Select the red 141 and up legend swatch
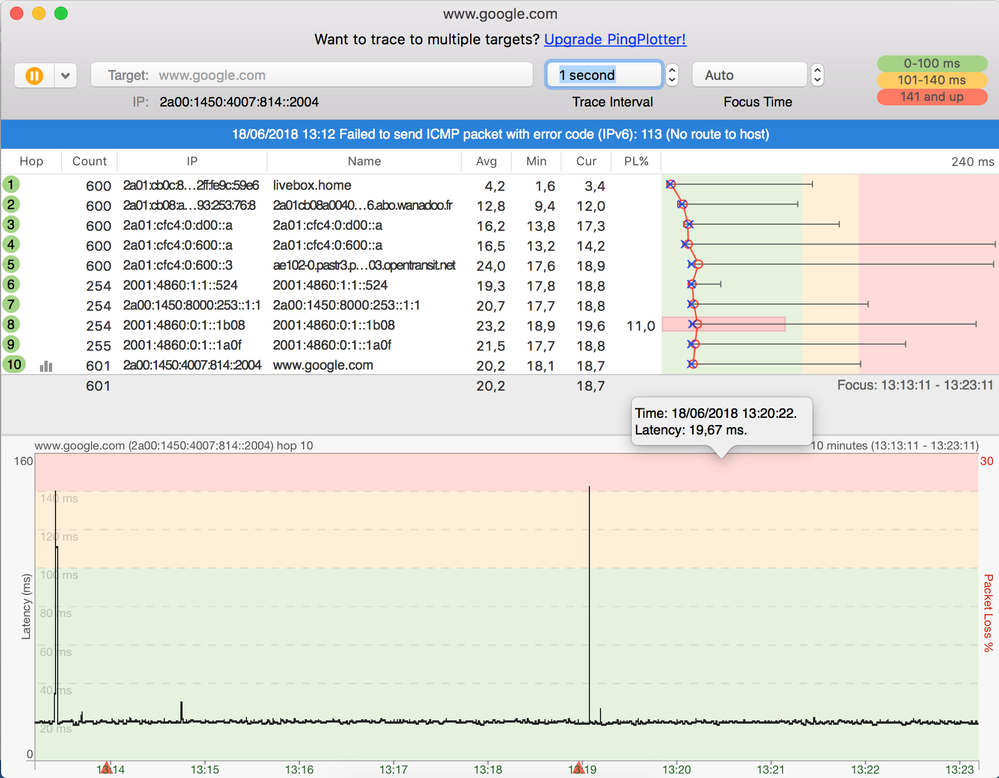Image resolution: width=999 pixels, height=778 pixels. click(931, 96)
